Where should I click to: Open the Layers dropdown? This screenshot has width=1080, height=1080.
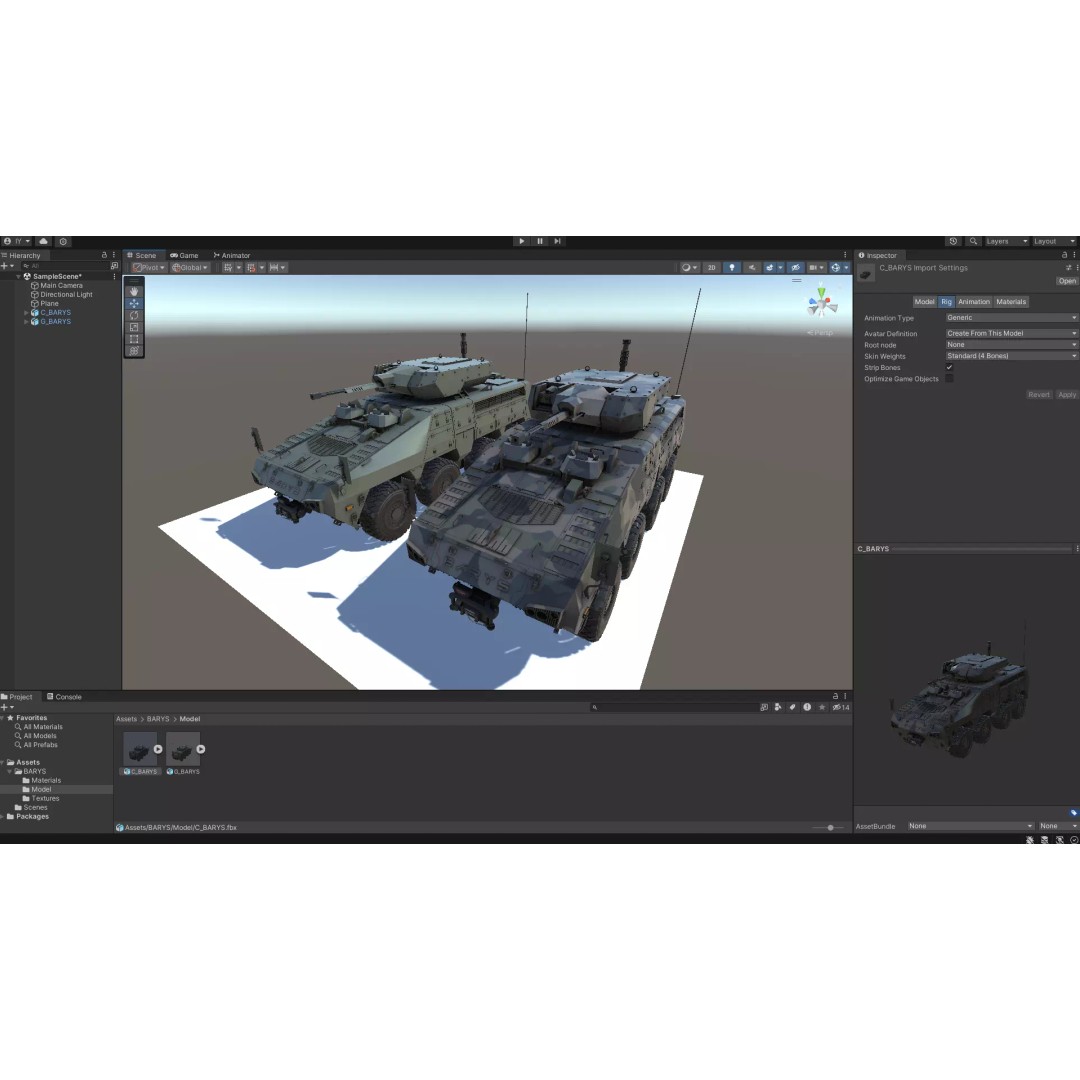click(1006, 241)
